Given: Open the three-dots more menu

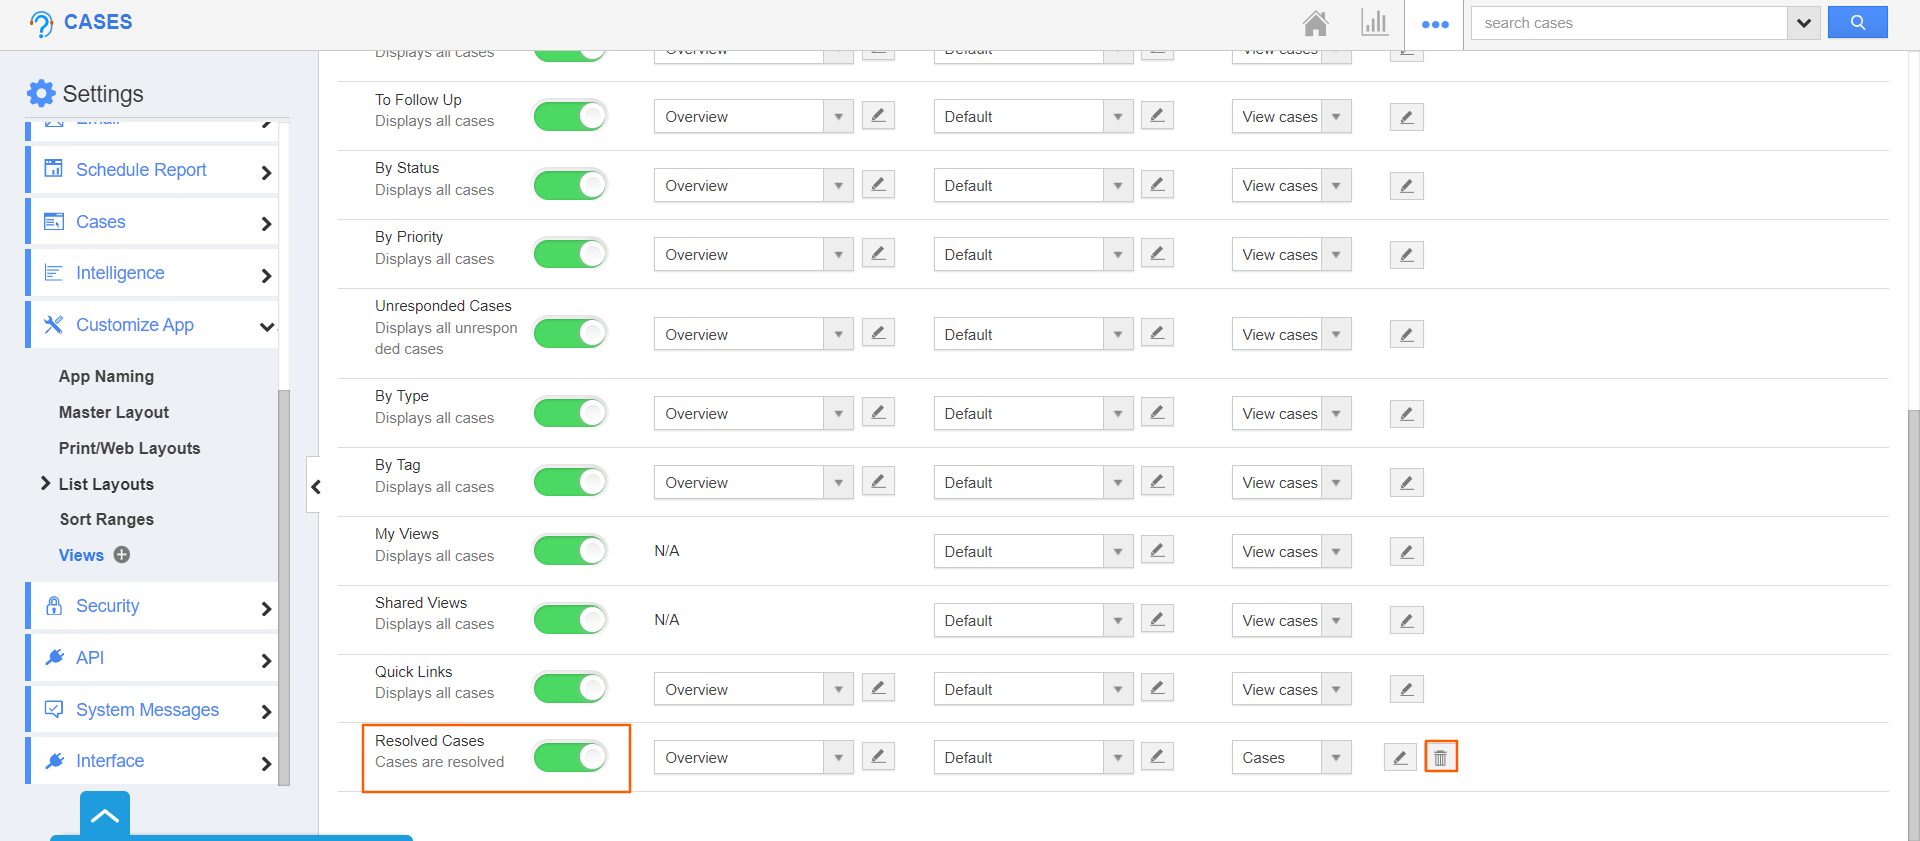Looking at the screenshot, I should pos(1435,24).
